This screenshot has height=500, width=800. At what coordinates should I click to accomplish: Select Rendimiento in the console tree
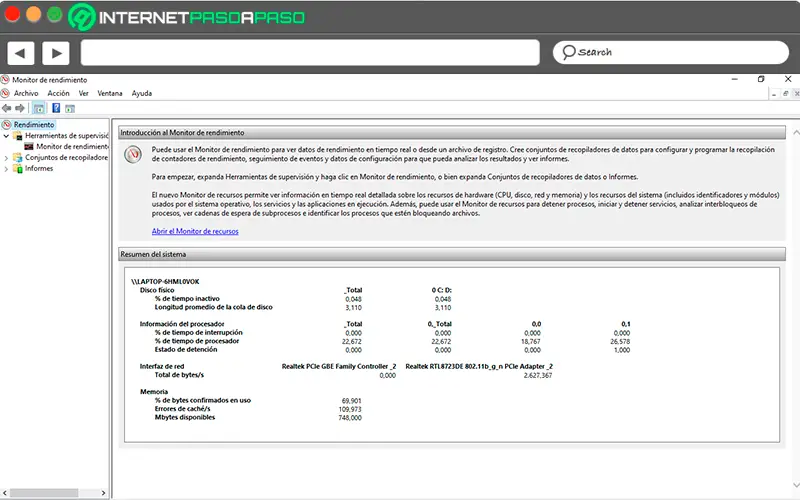[34, 124]
